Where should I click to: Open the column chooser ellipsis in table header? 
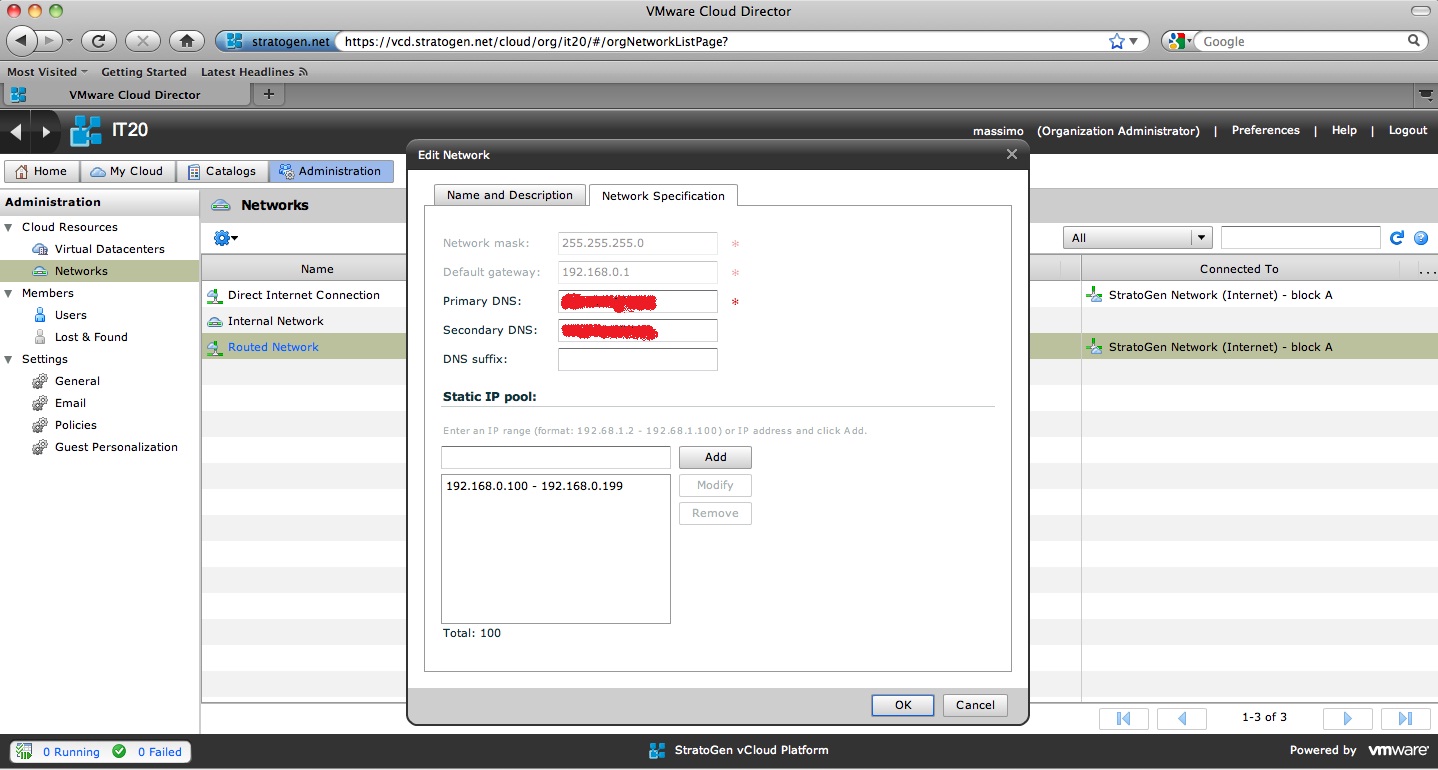point(1427,269)
